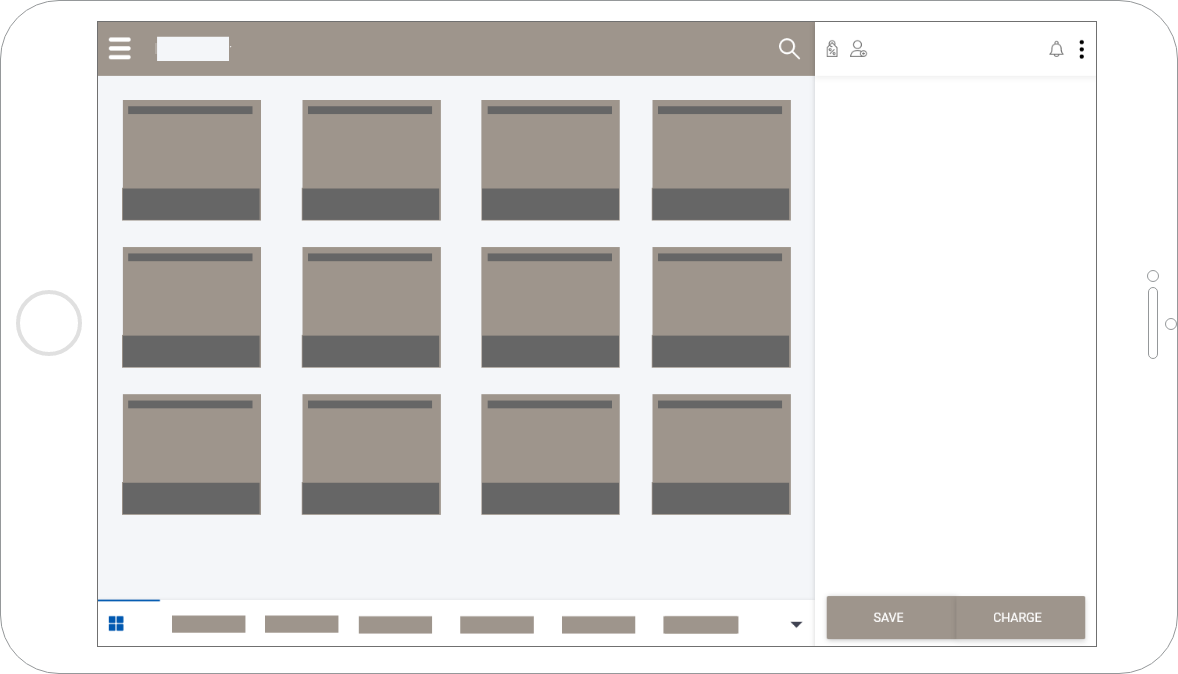
Task: Click the white title field in header
Action: tap(193, 49)
